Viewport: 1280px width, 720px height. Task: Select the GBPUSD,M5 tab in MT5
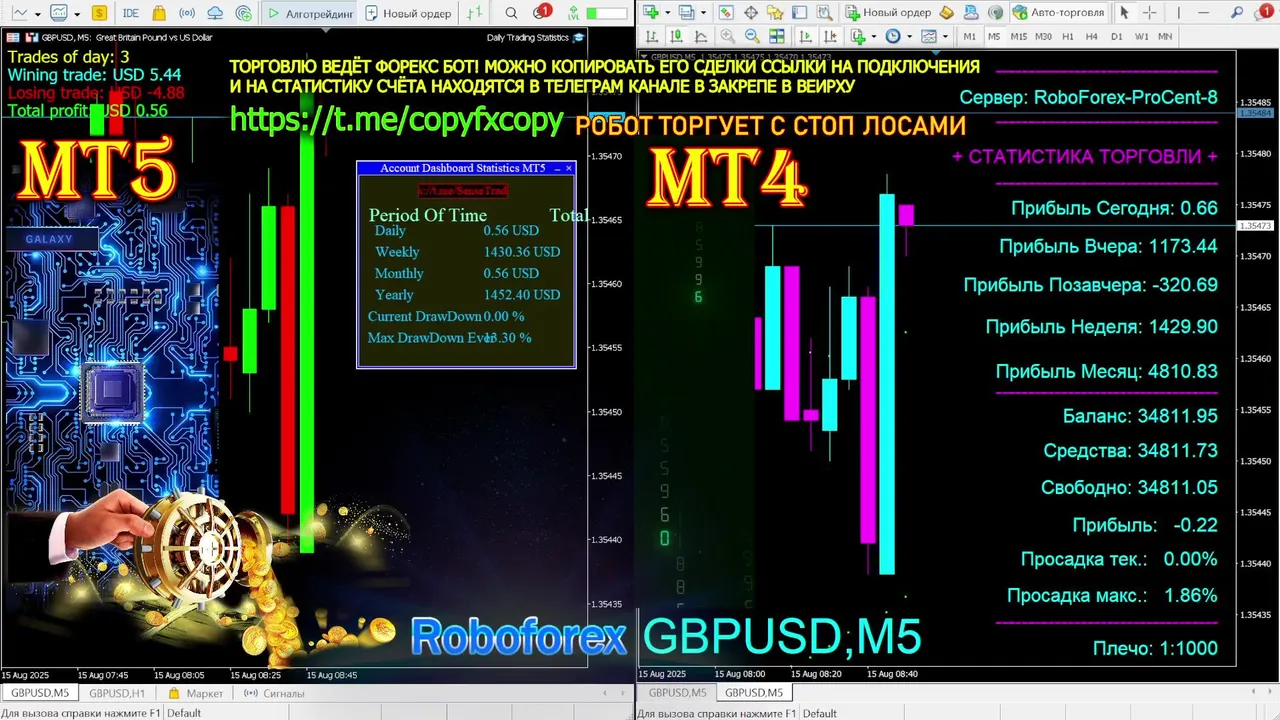coord(39,693)
